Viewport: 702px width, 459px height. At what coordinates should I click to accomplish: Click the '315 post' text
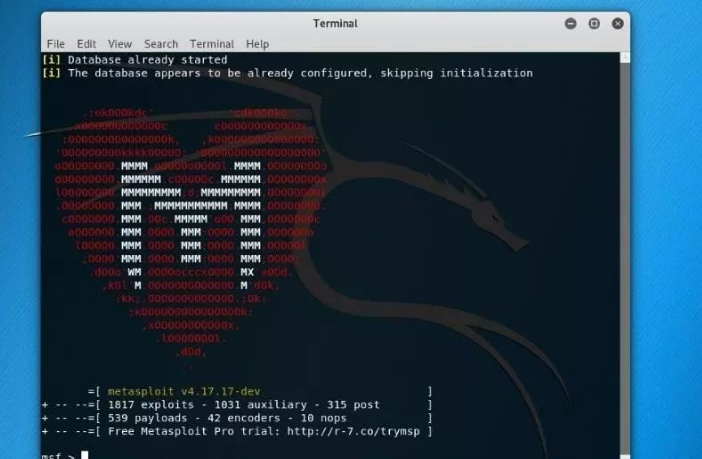[x=353, y=405]
